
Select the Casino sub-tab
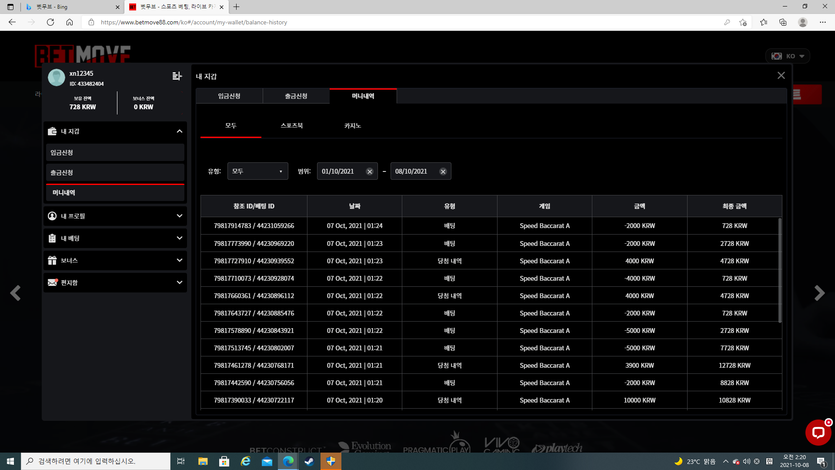(x=353, y=126)
